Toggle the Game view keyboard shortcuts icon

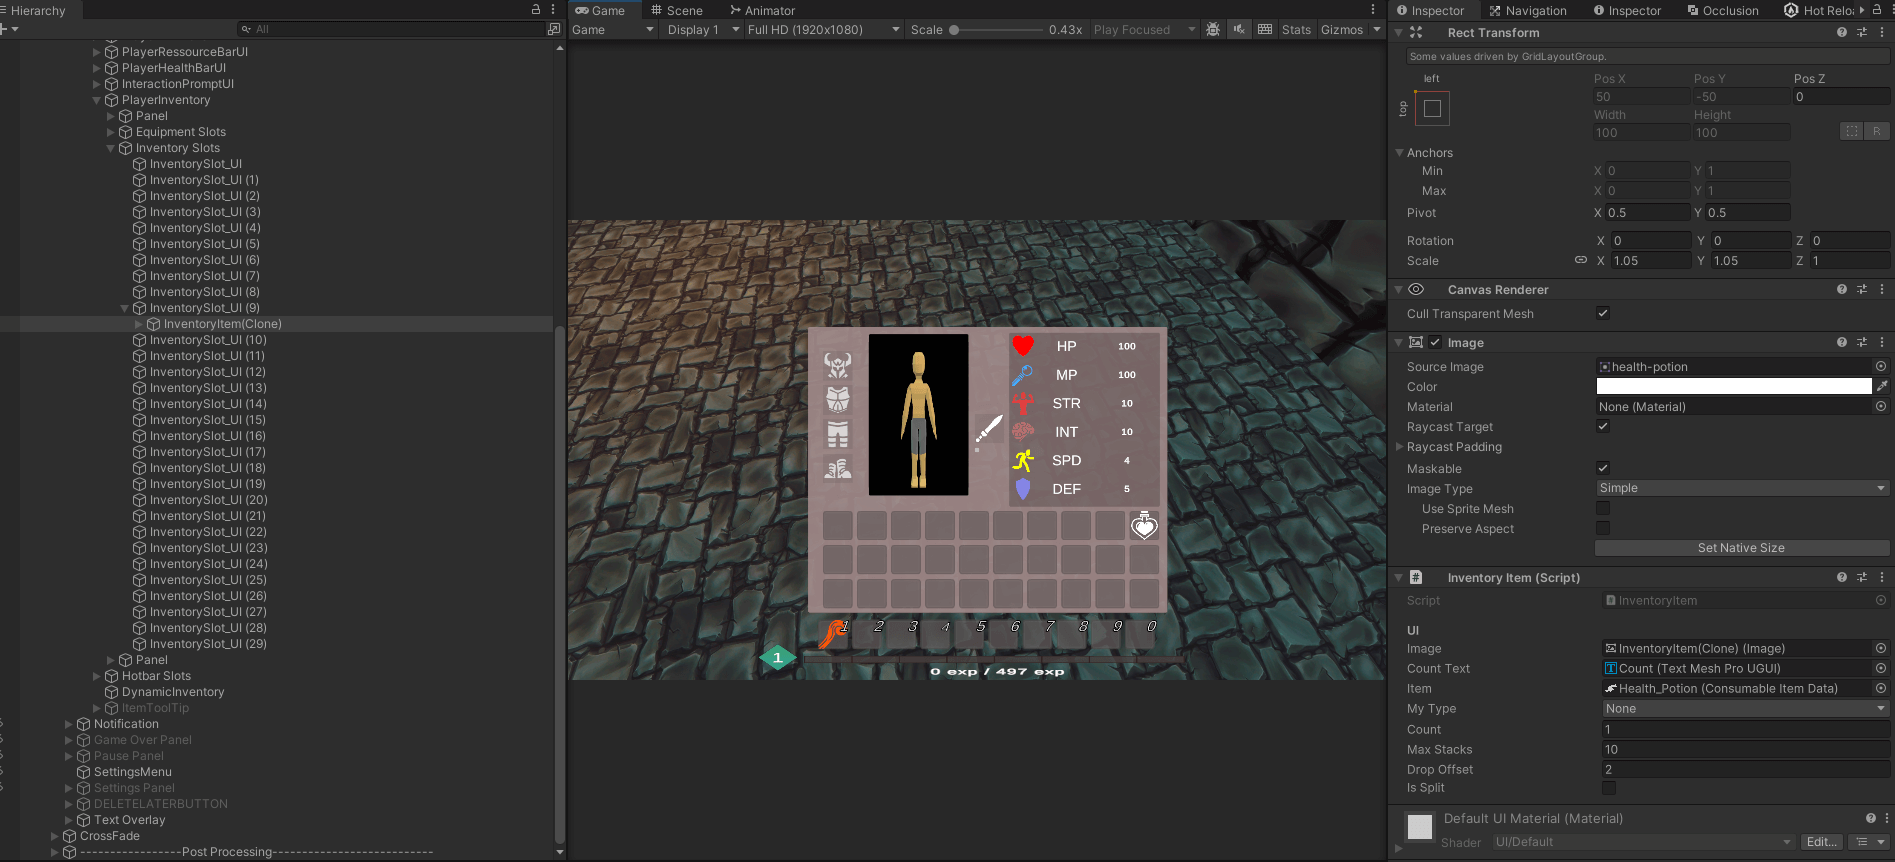[1265, 29]
